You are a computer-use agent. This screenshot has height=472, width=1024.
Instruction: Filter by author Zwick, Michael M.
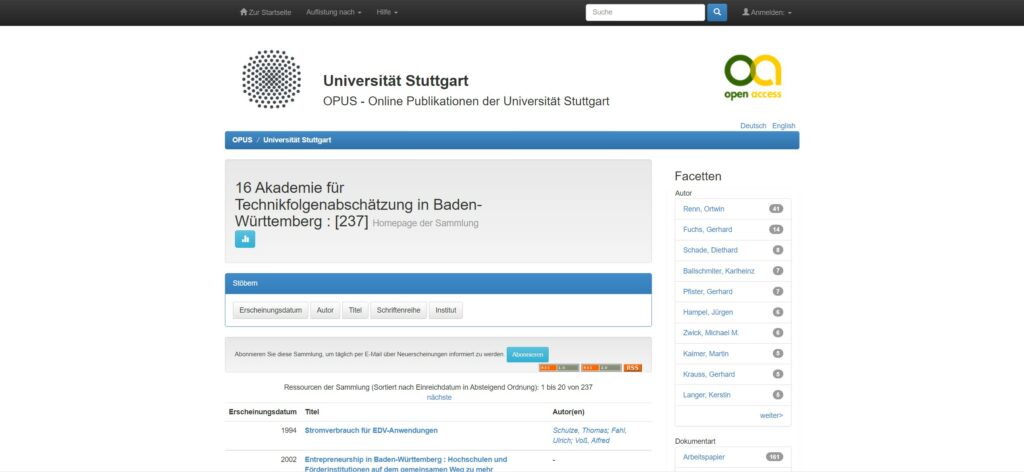point(711,333)
